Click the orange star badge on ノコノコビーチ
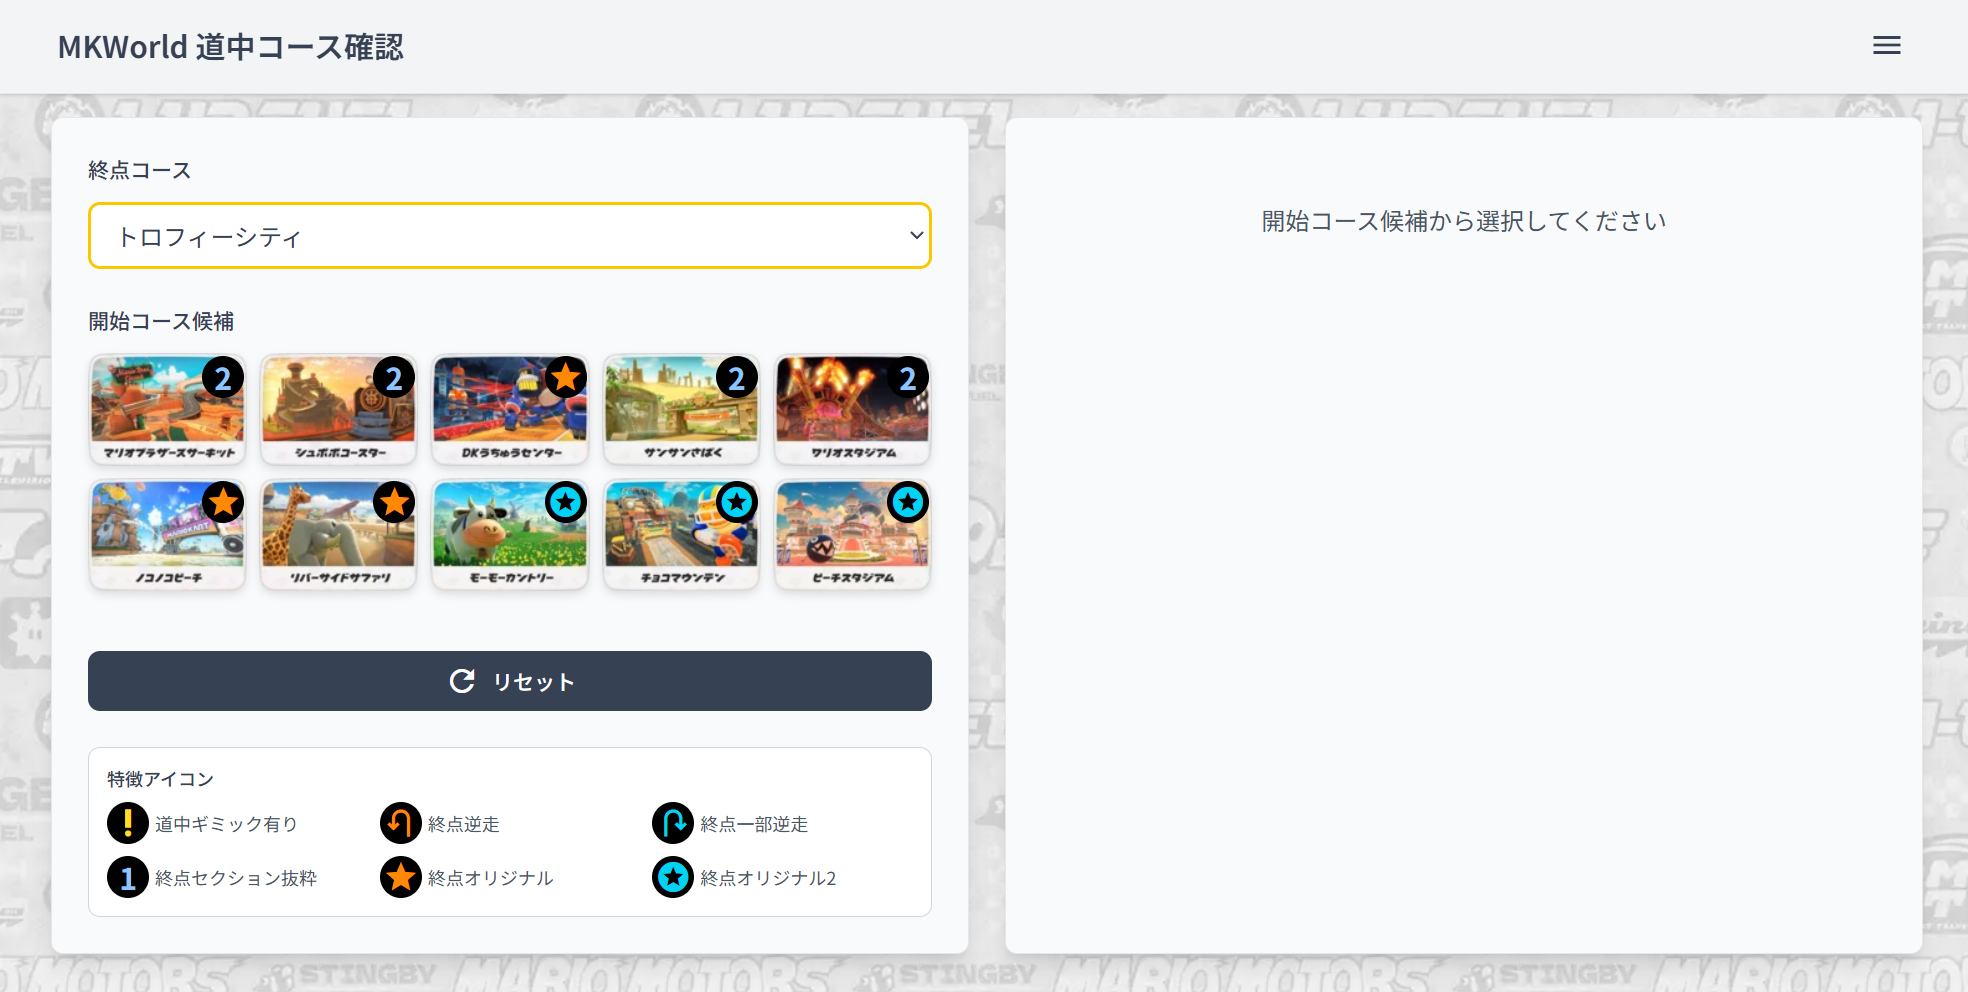Image resolution: width=1968 pixels, height=992 pixels. coord(223,502)
